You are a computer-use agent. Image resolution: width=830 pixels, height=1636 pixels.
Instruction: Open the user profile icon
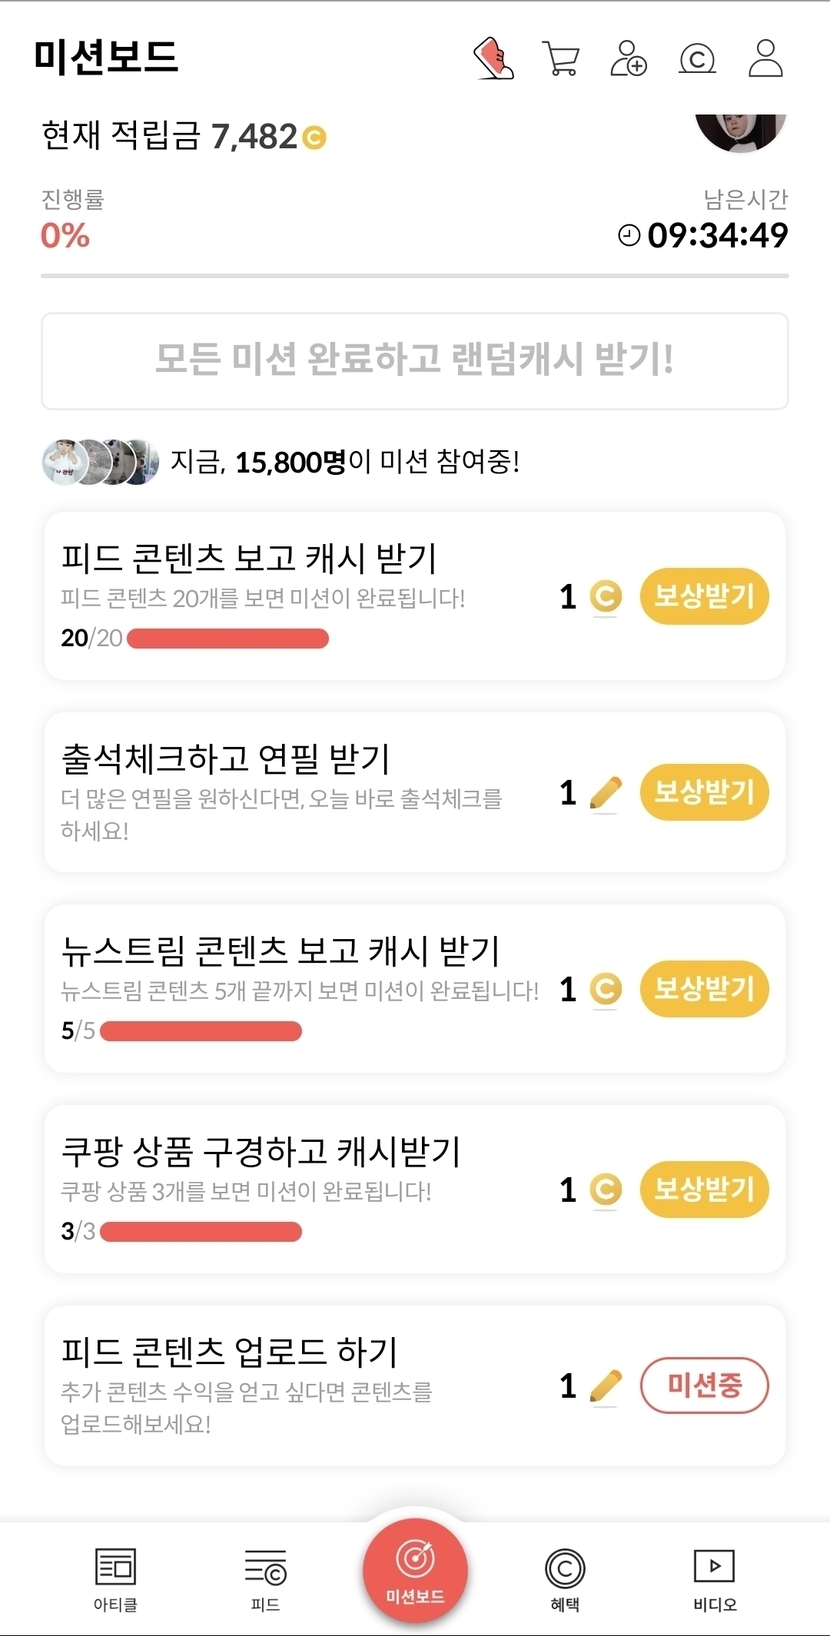coord(766,59)
